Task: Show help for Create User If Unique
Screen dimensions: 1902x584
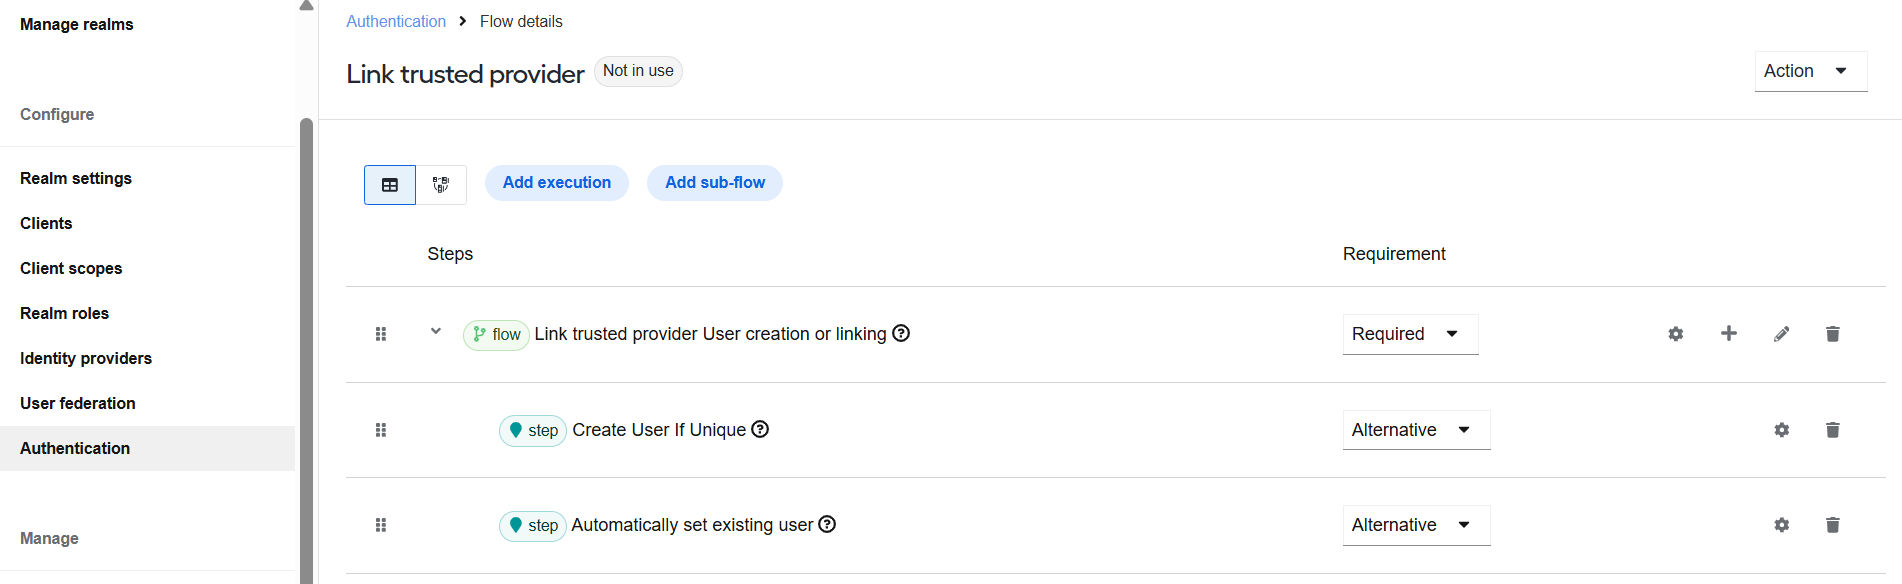Action: tap(760, 429)
